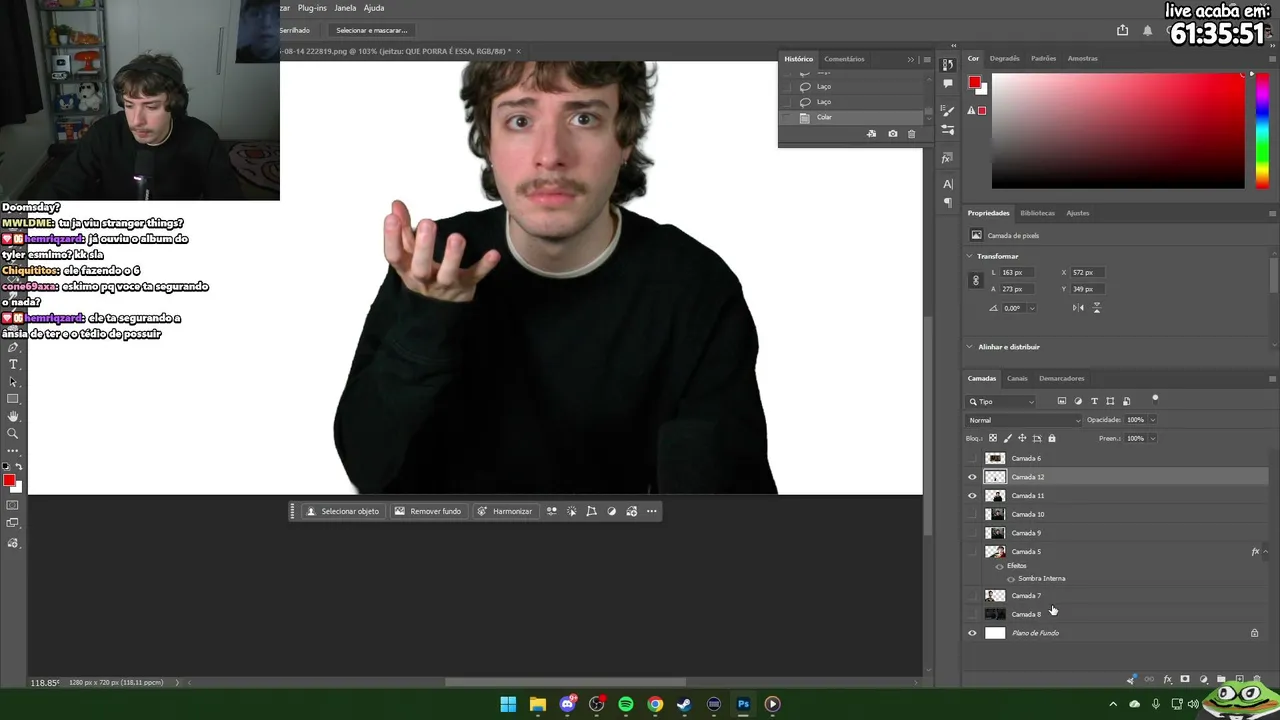Open the Opacidade percentage dropdown arrow
This screenshot has height=720, width=1280.
(x=1152, y=420)
